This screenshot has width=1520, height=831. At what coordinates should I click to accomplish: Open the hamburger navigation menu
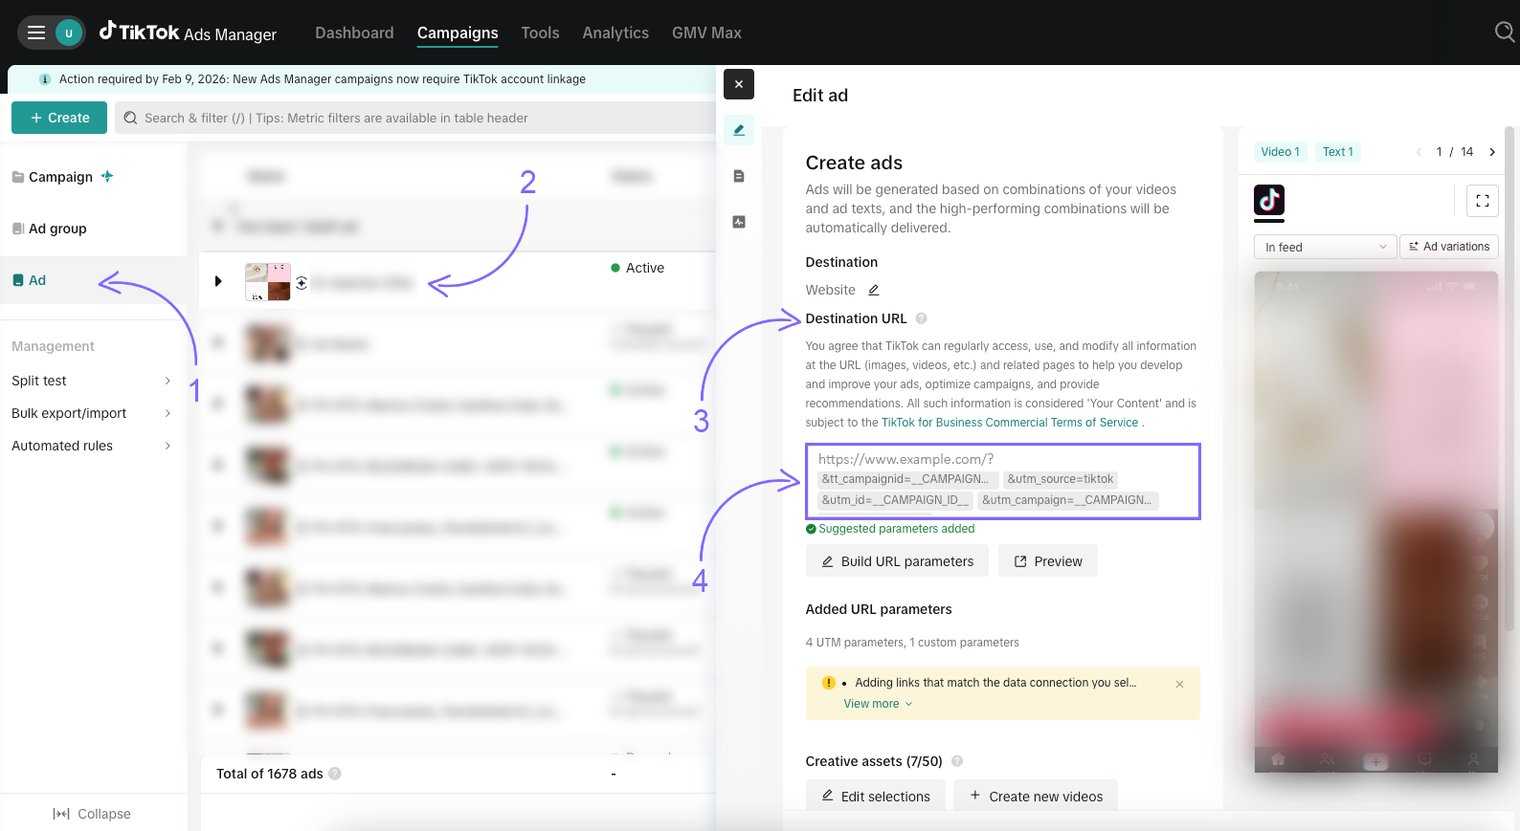(x=36, y=33)
